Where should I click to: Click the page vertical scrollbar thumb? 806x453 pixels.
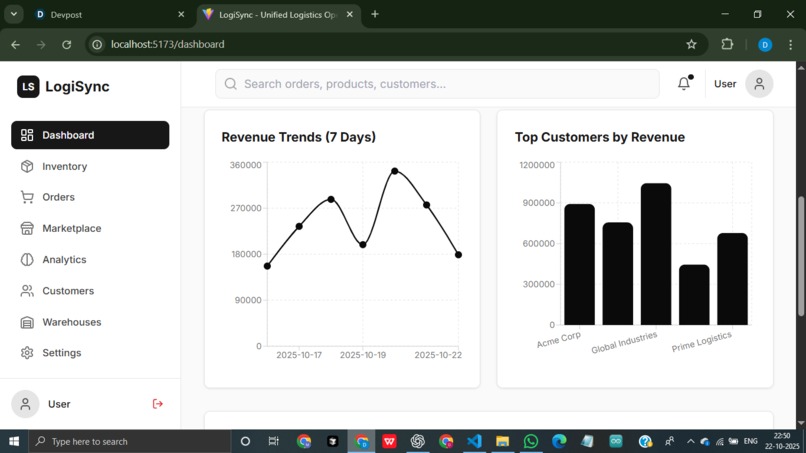coord(801,256)
